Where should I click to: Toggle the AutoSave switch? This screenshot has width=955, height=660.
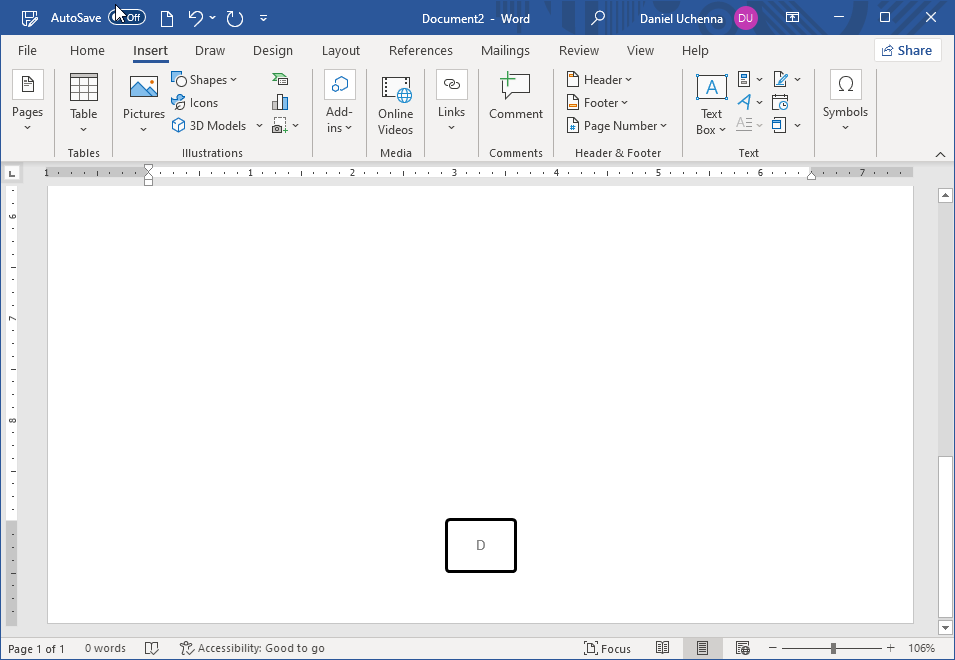click(129, 18)
